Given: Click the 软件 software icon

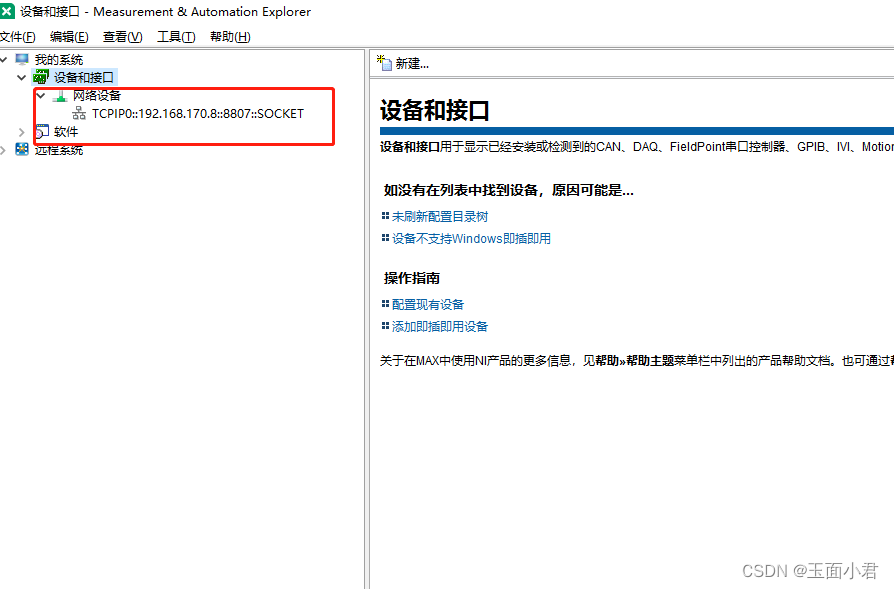Looking at the screenshot, I should (41, 132).
